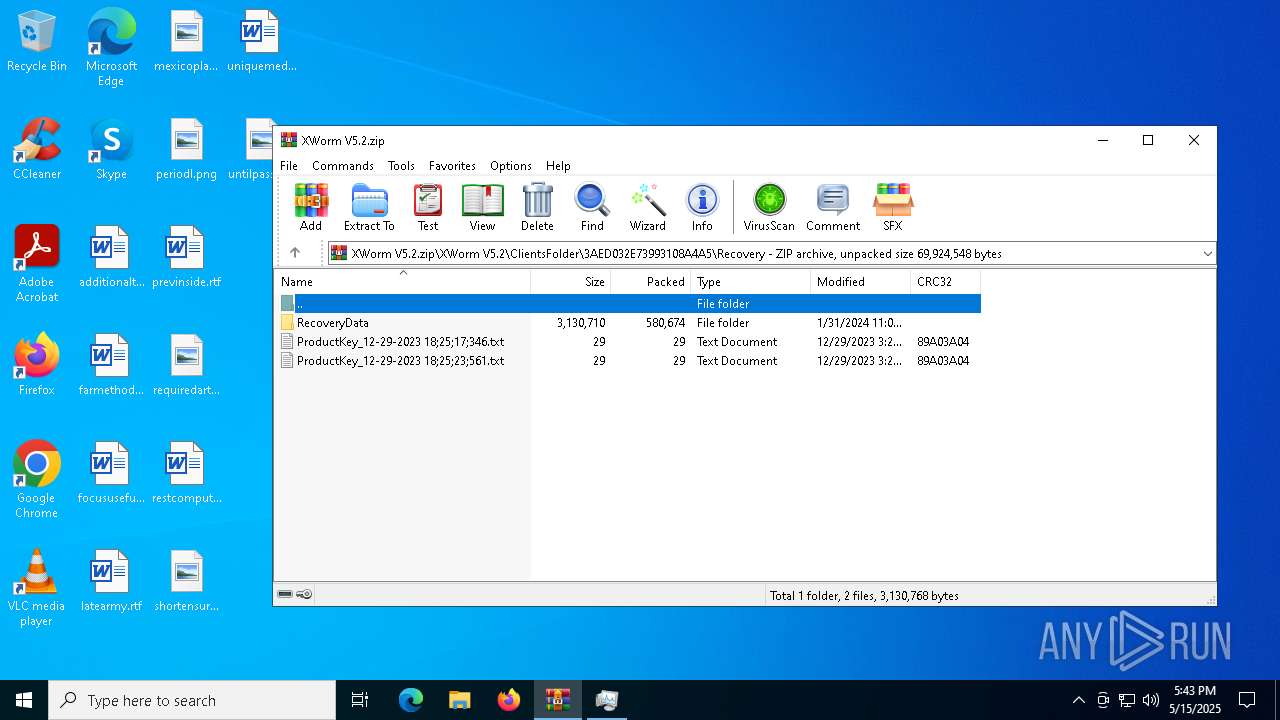Click the taskbar search box
This screenshot has width=1280, height=720.
(x=192, y=700)
